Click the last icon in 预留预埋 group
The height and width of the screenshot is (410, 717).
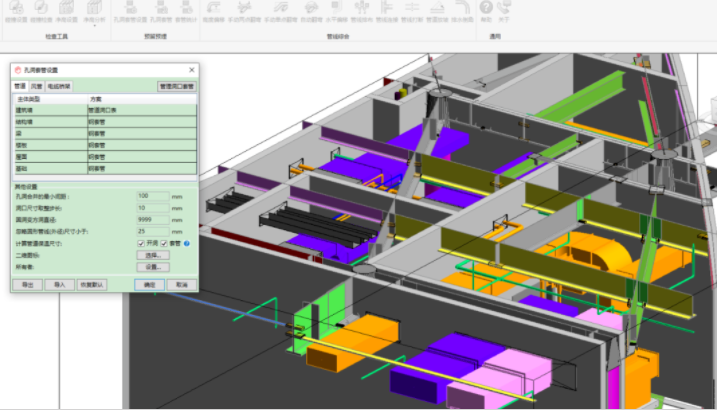(x=186, y=12)
